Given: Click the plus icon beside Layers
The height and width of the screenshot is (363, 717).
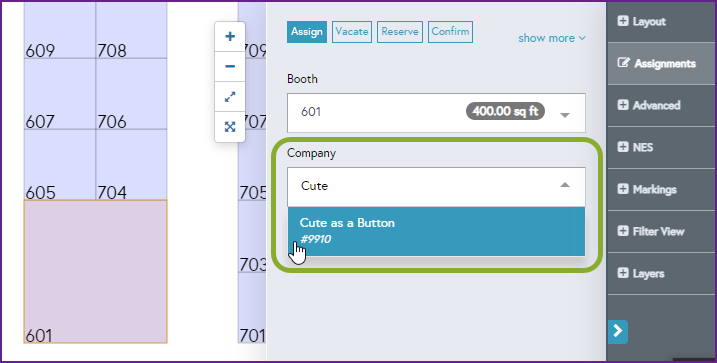Looking at the screenshot, I should 623,273.
